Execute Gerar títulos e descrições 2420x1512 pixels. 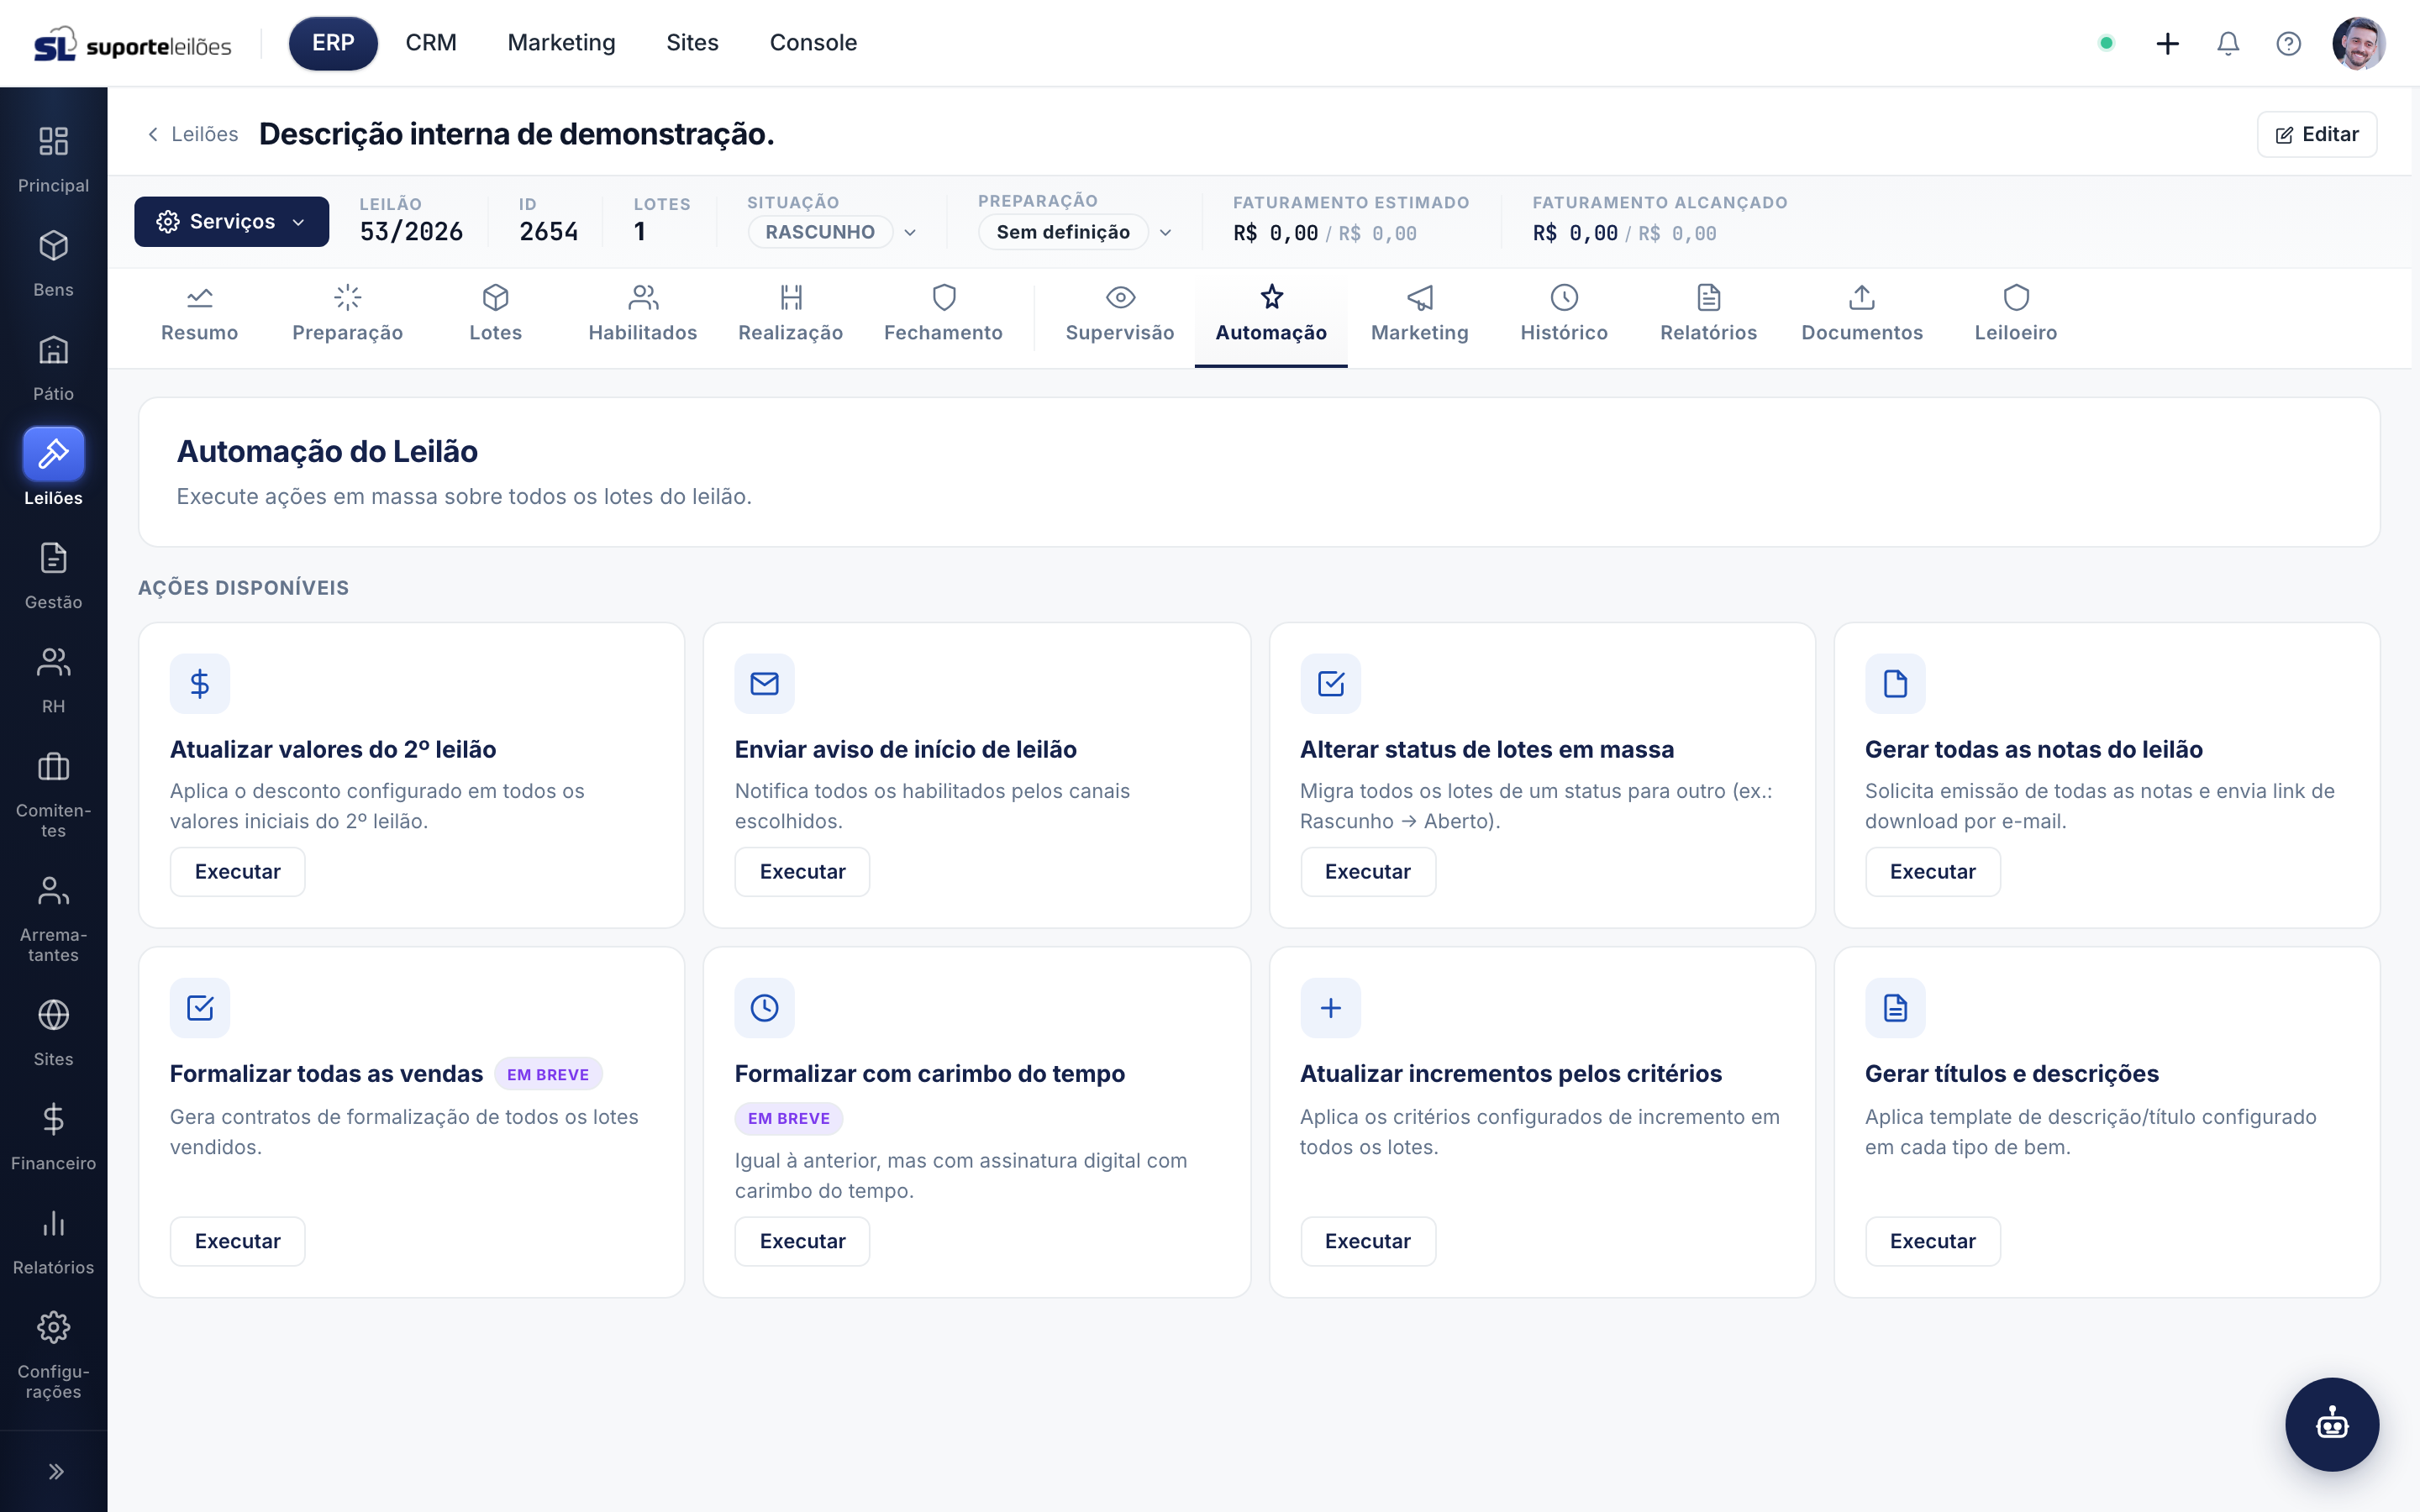pyautogui.click(x=1932, y=1241)
